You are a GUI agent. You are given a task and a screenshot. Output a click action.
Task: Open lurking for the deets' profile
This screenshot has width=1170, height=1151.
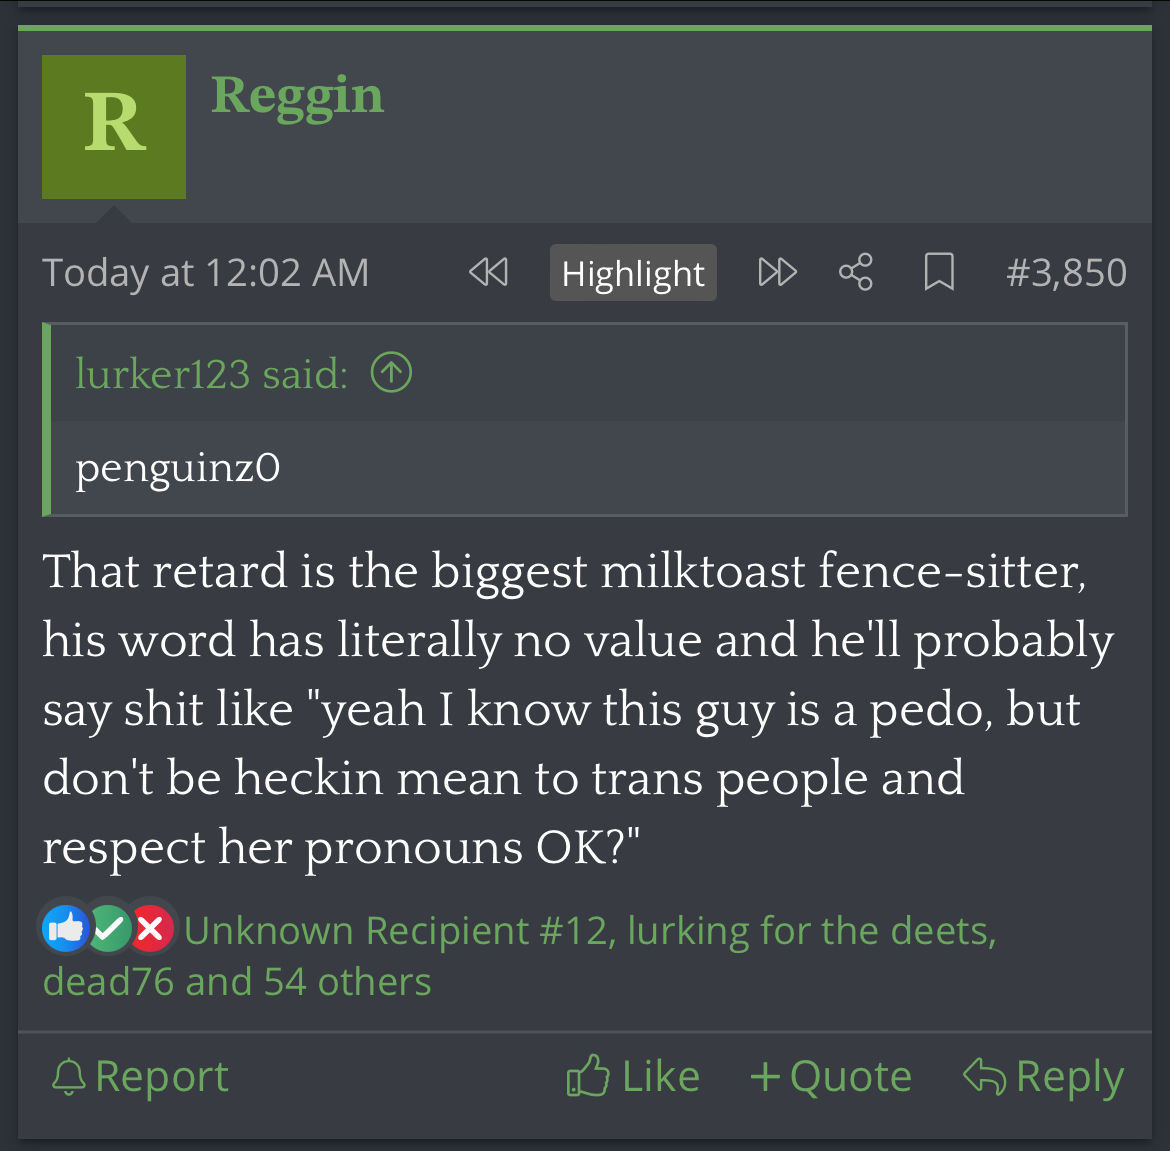coord(811,931)
